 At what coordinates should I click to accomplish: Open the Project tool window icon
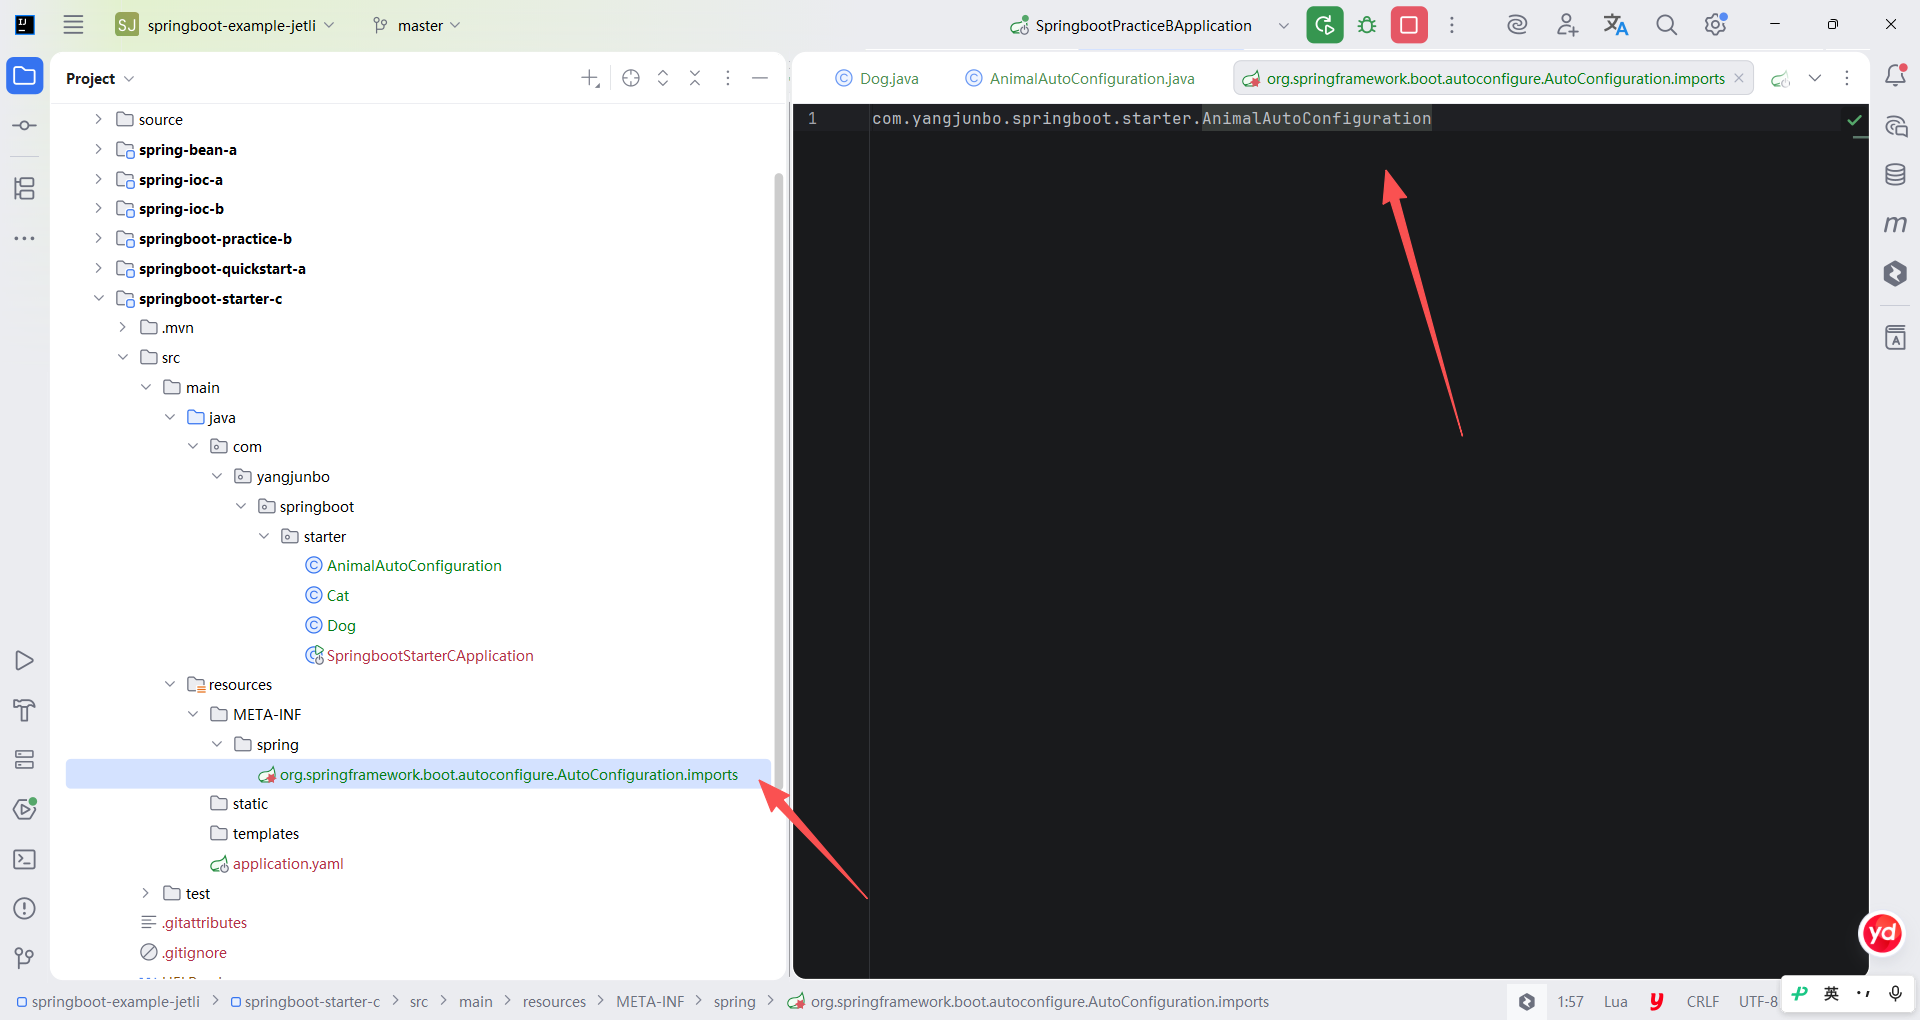coord(25,76)
